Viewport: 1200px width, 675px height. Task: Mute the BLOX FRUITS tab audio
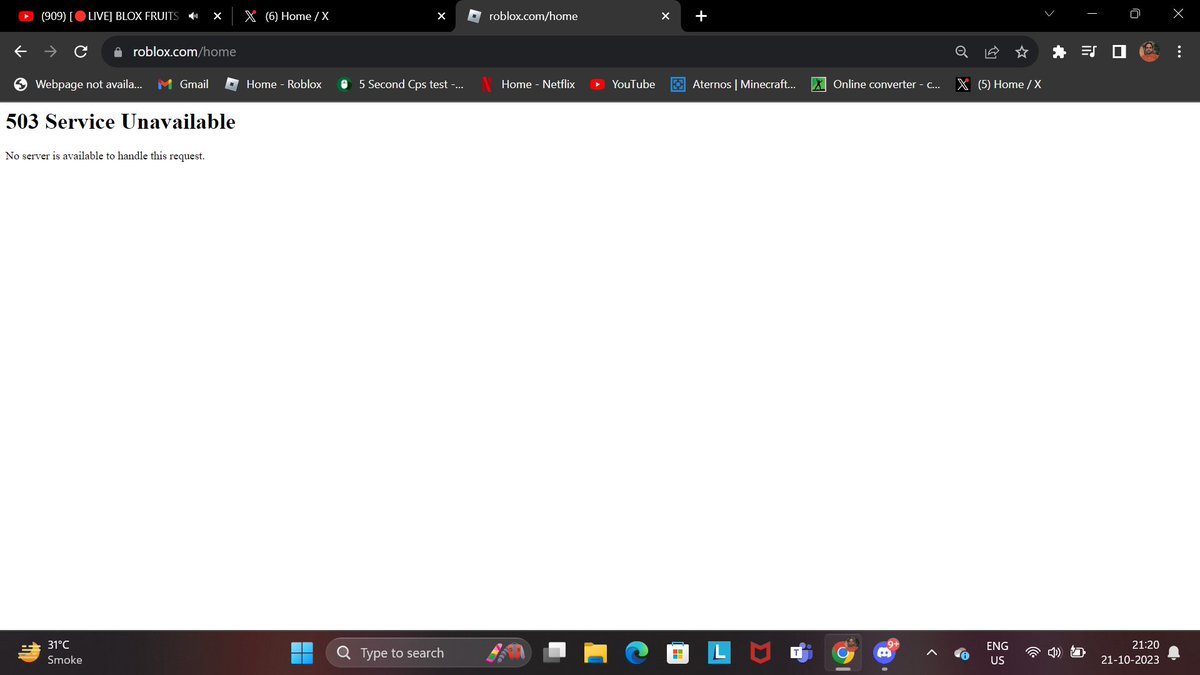coord(193,16)
